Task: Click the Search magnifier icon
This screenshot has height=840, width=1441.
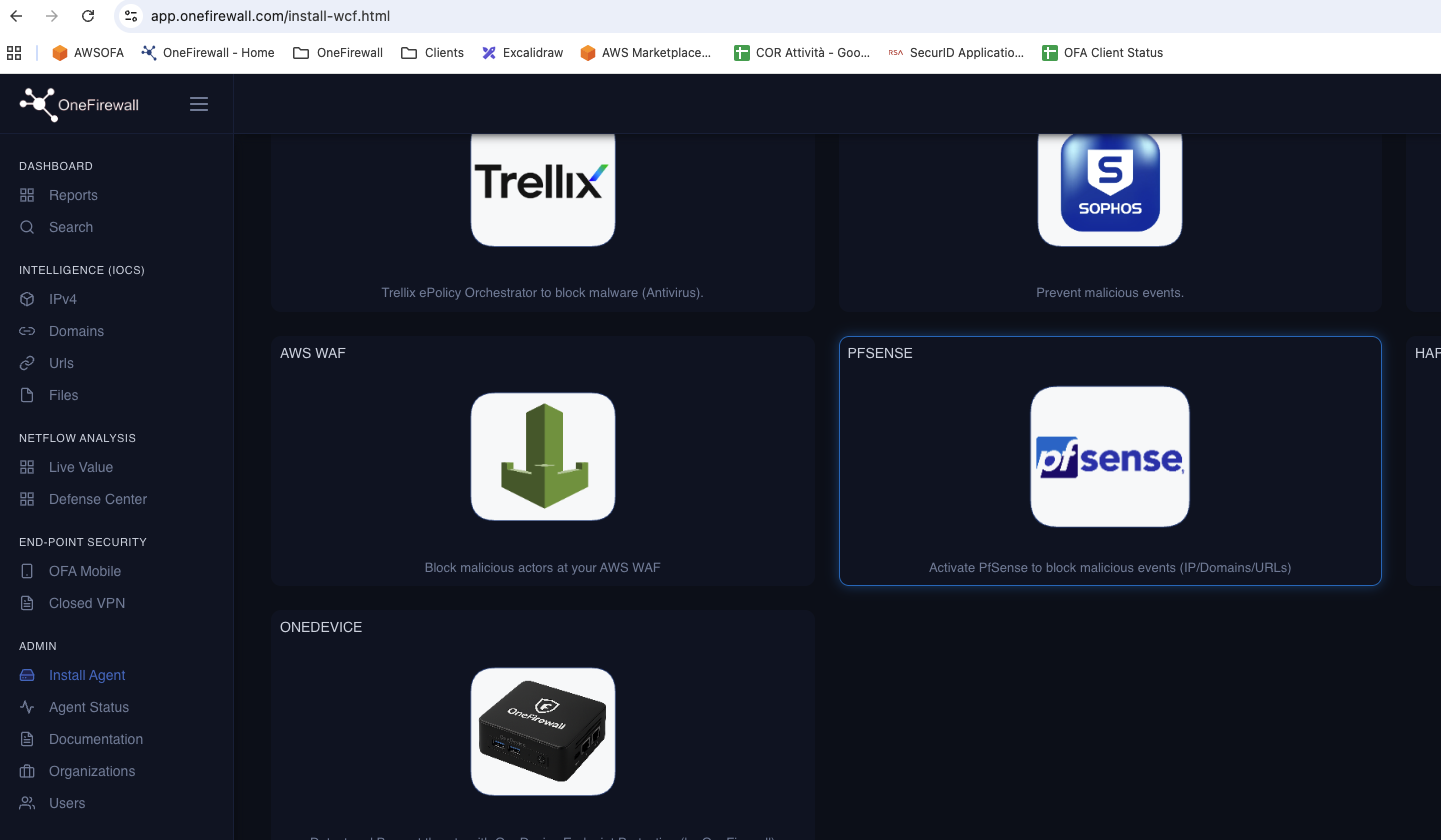Action: pos(27,227)
